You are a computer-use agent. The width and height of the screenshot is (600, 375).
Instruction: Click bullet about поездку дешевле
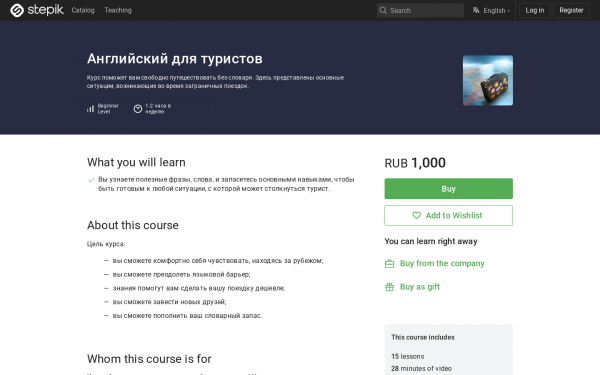199,288
